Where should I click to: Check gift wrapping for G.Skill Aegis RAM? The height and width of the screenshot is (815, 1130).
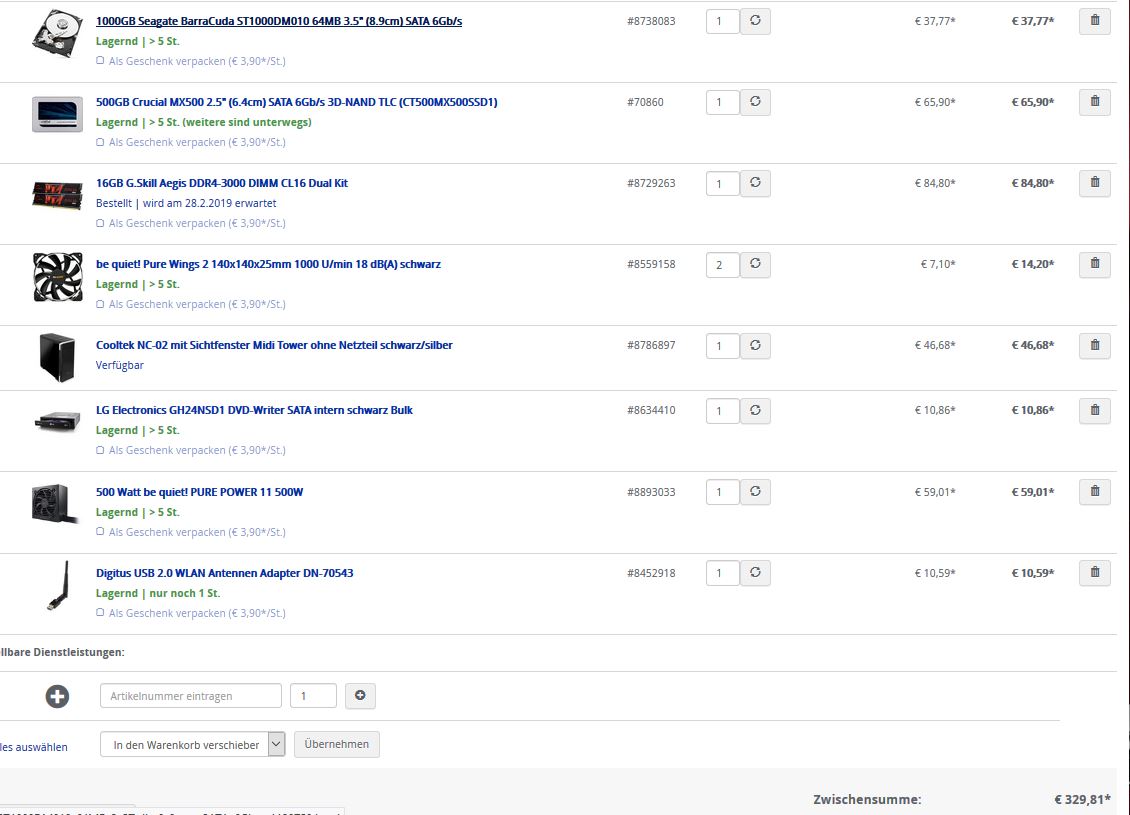click(100, 223)
